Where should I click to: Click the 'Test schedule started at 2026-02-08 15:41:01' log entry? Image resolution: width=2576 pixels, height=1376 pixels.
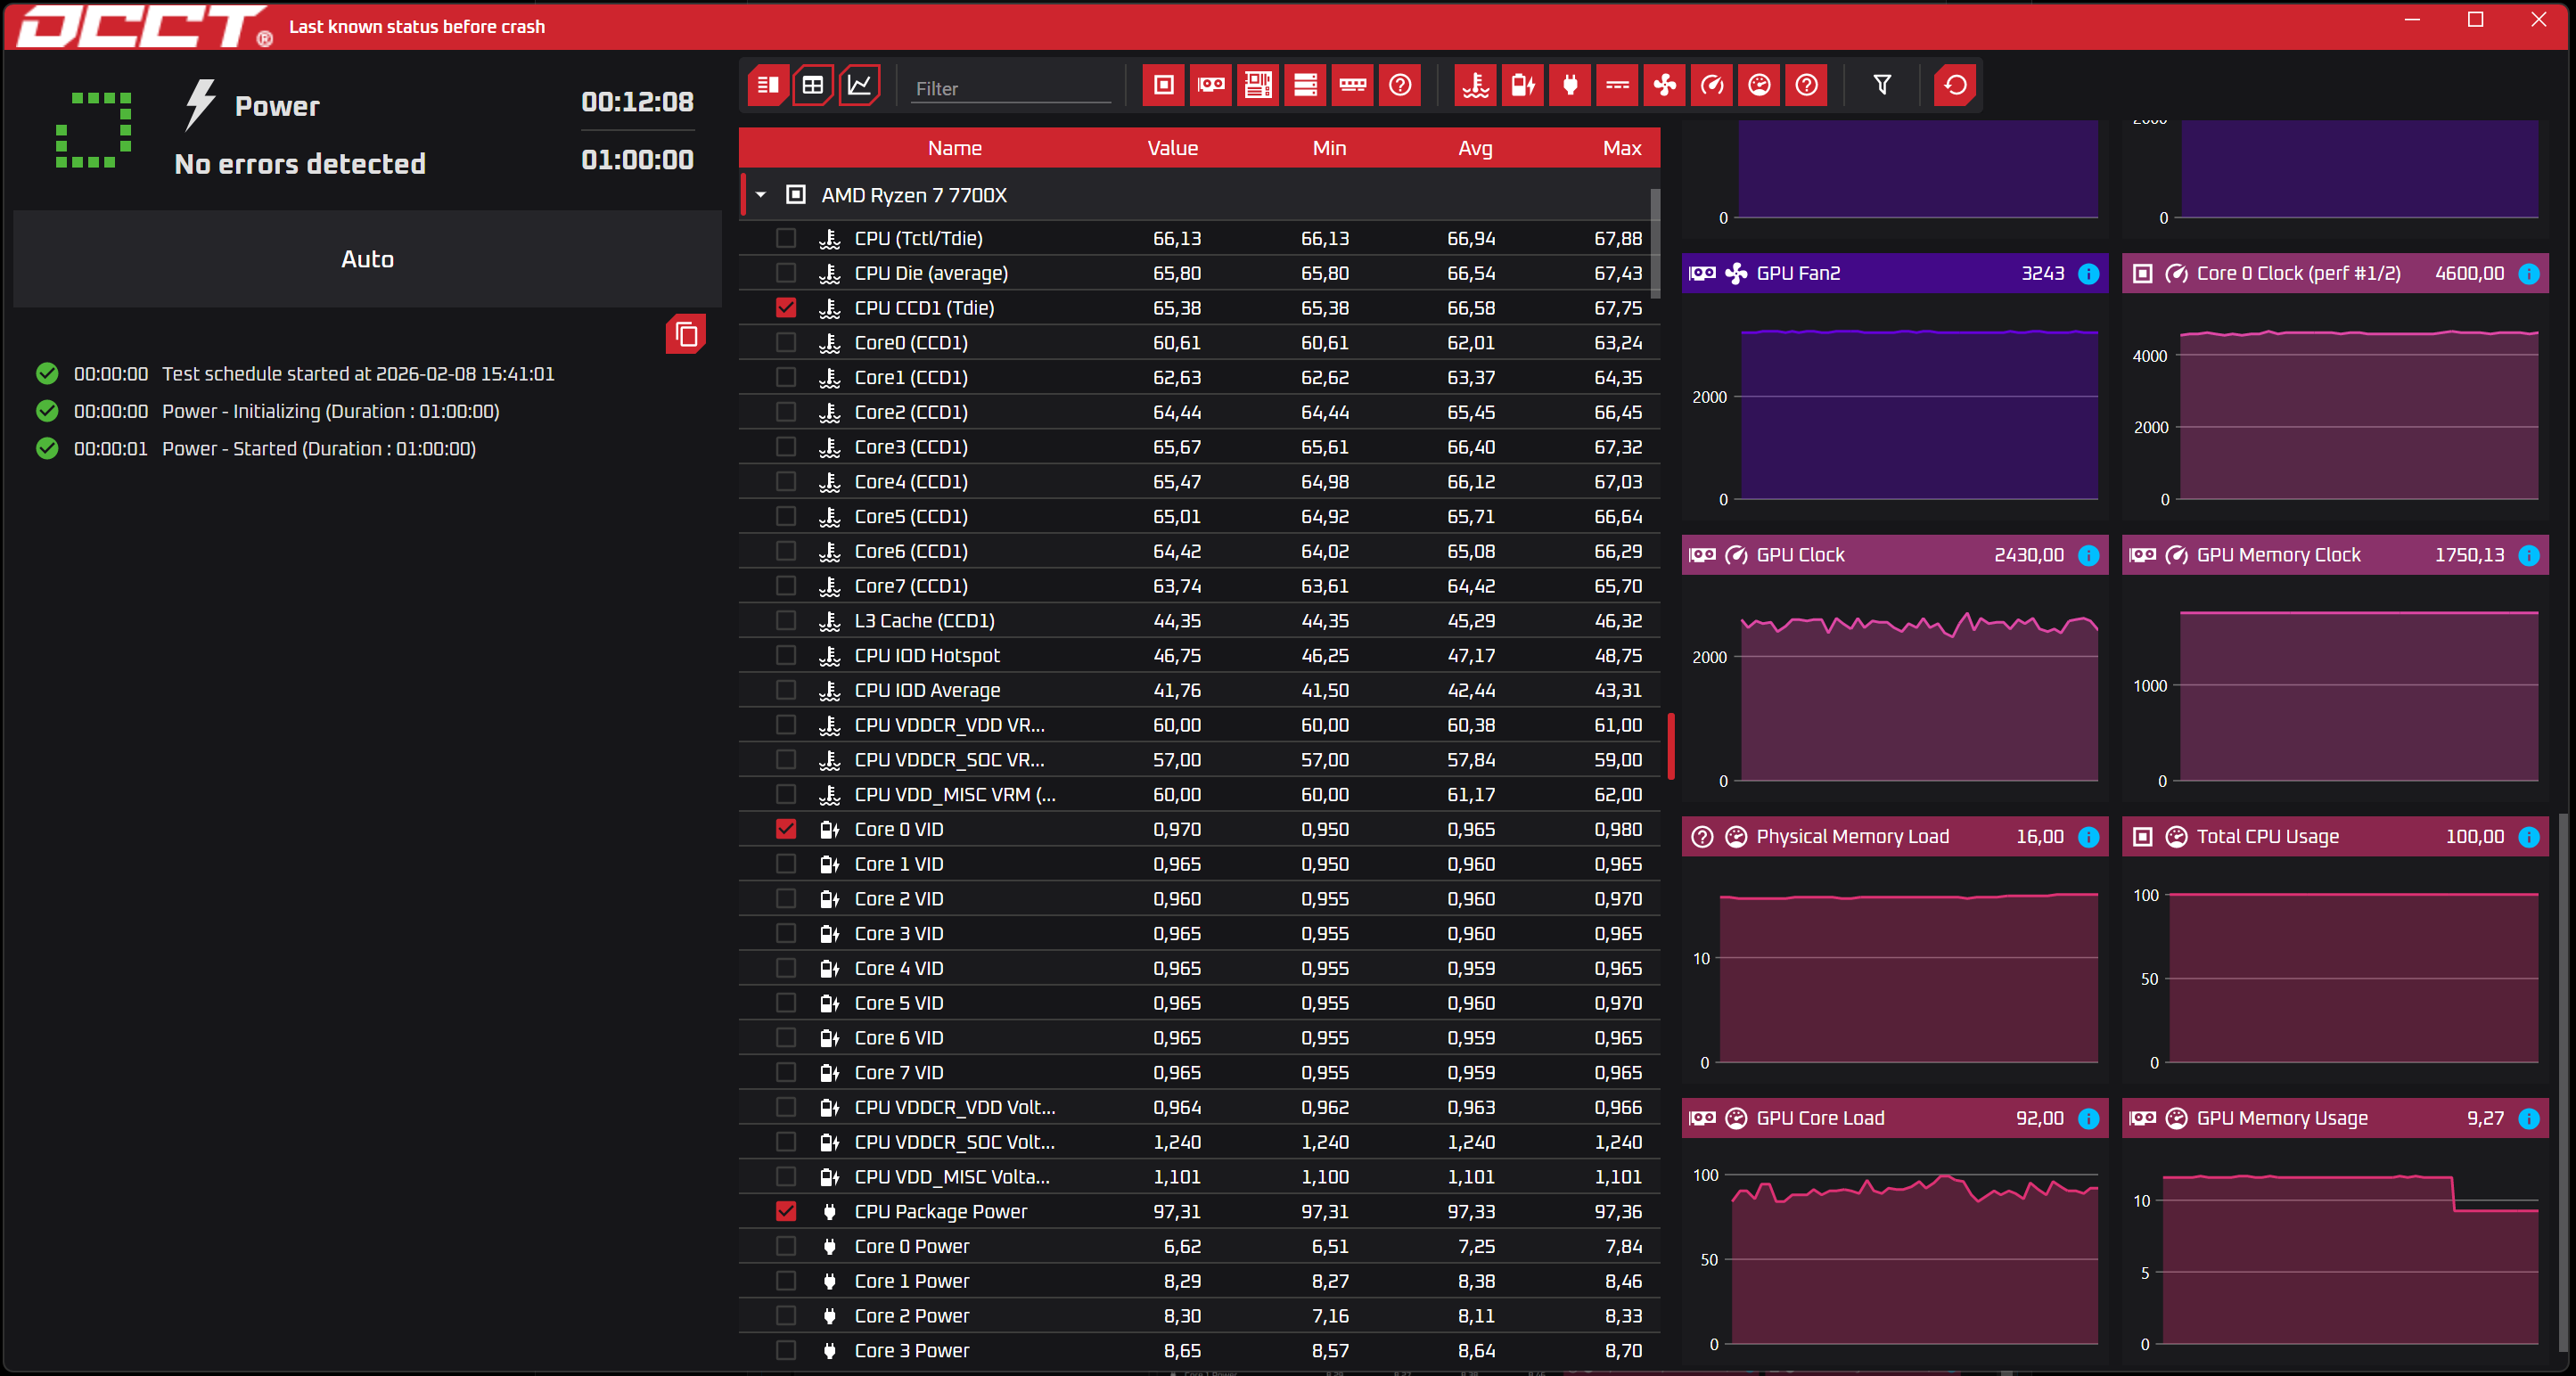tap(358, 374)
